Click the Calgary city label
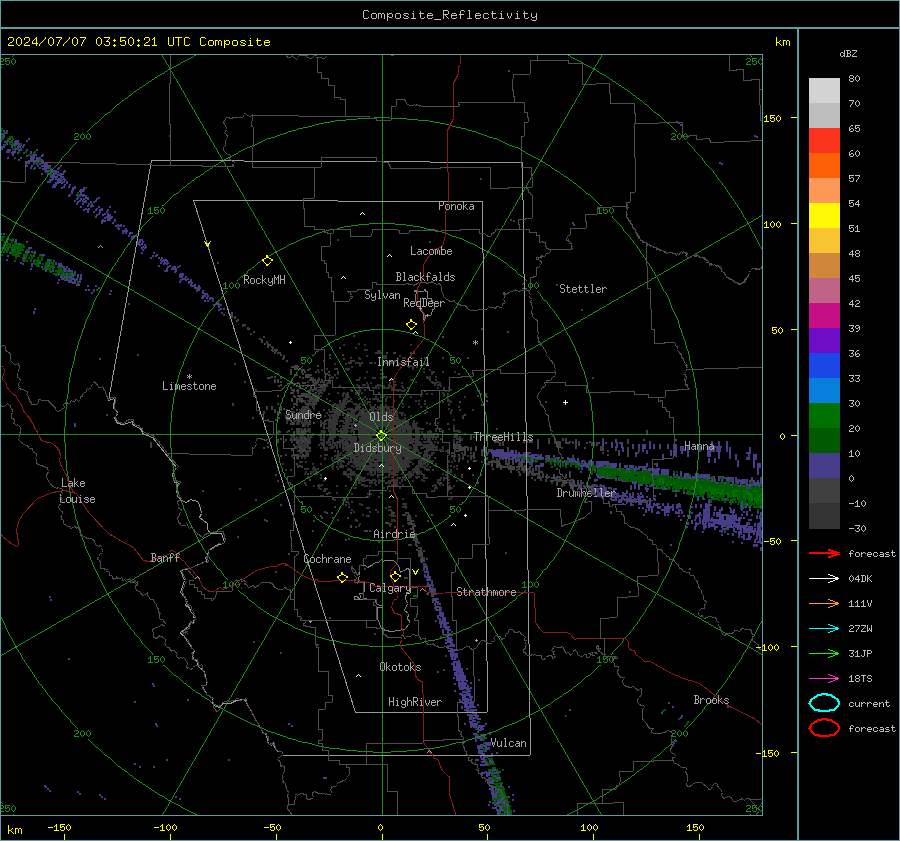 coord(390,588)
